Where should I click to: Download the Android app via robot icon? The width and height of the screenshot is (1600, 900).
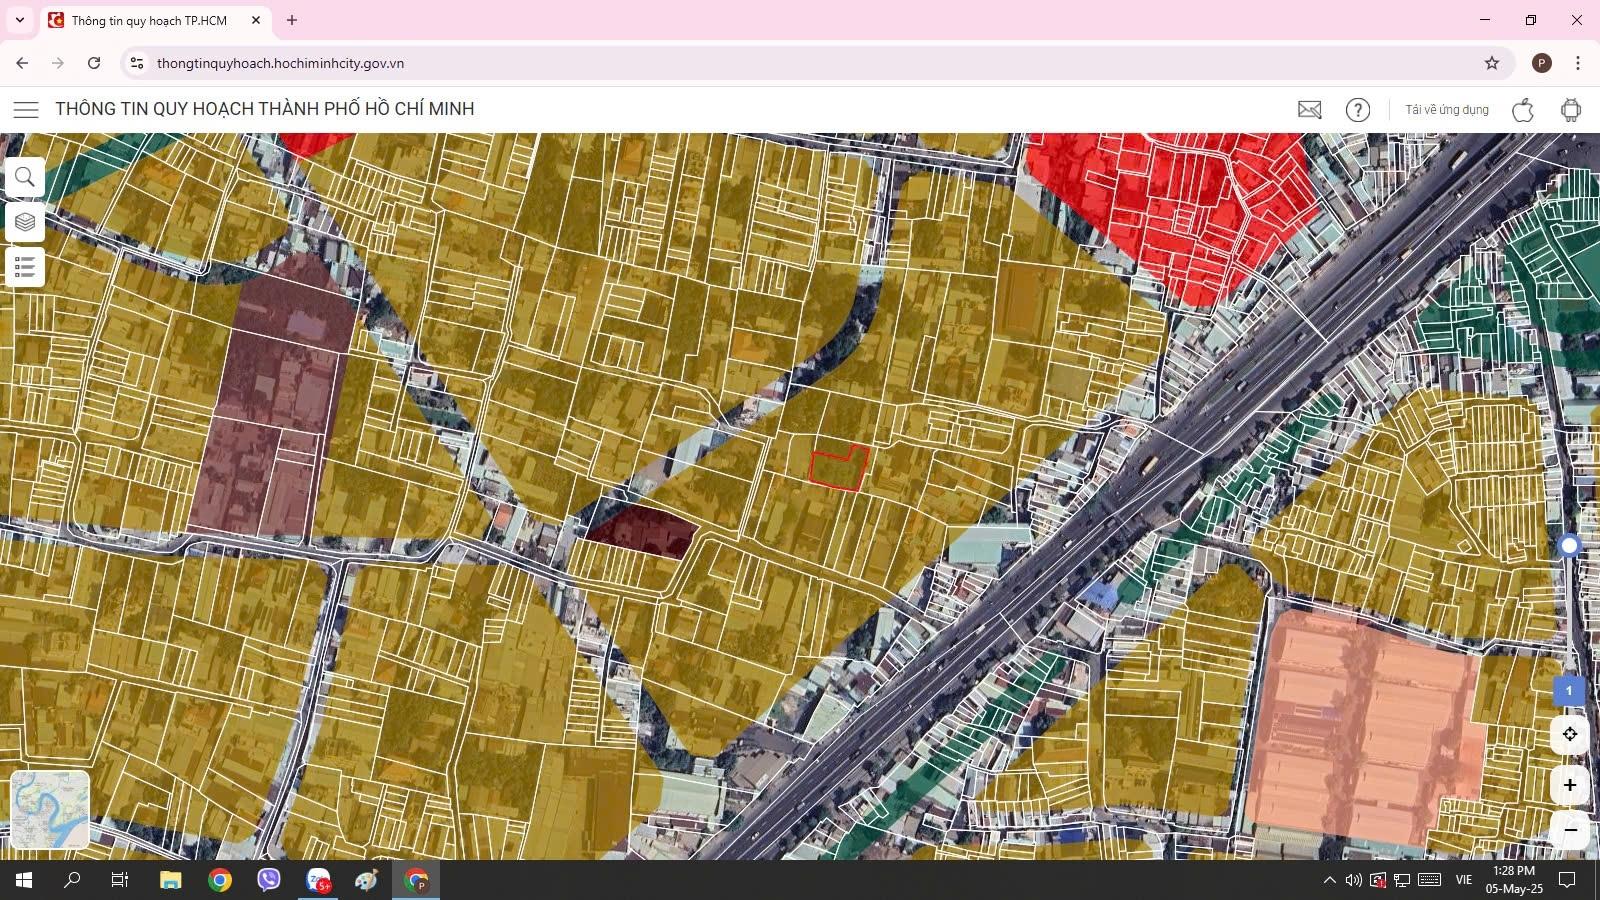[x=1570, y=110]
